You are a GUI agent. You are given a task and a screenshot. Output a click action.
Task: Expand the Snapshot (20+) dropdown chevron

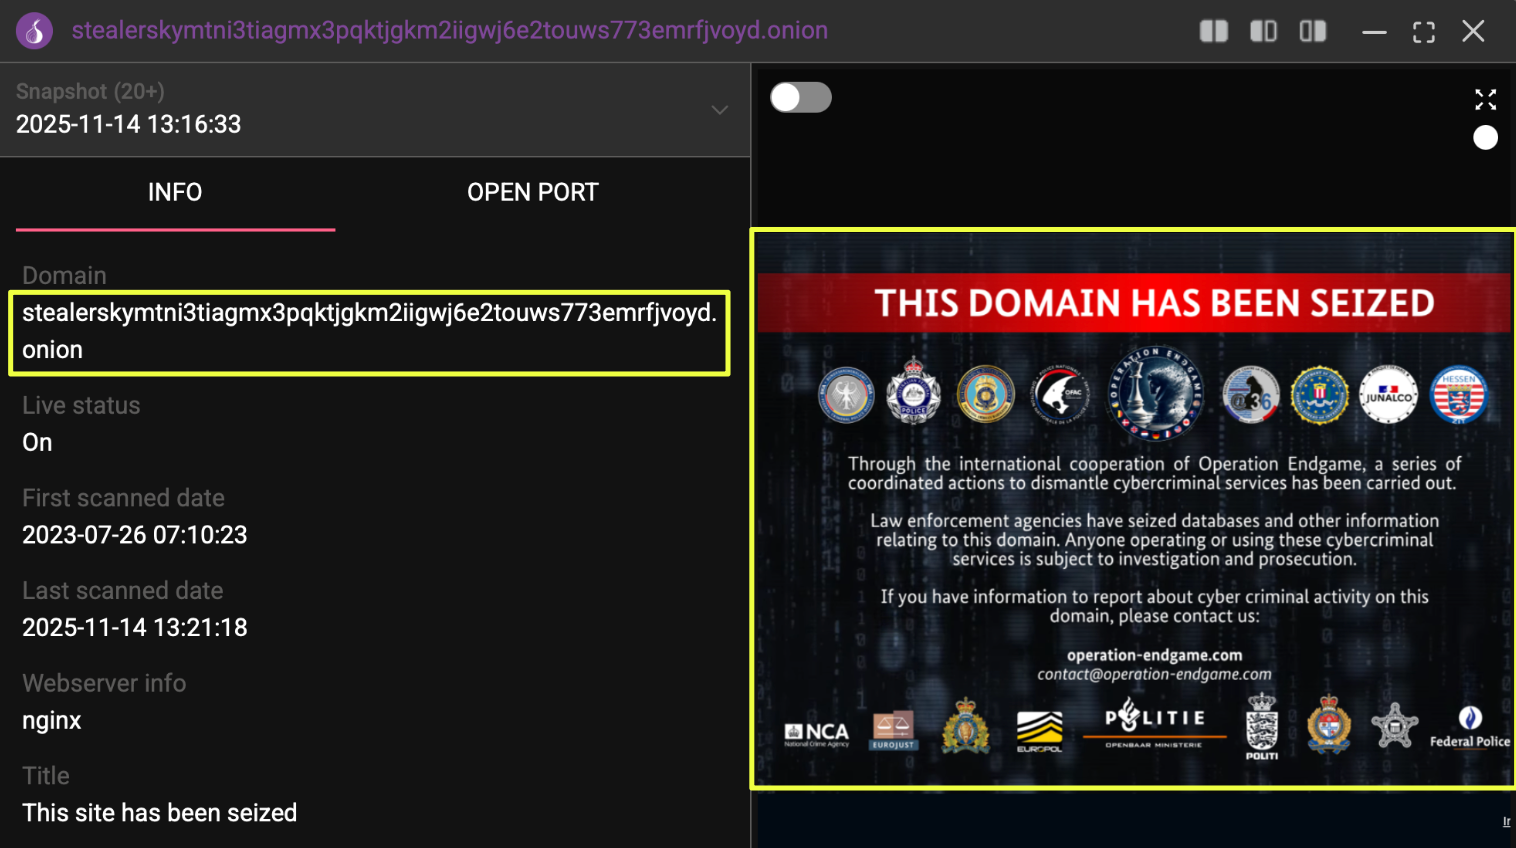(719, 110)
